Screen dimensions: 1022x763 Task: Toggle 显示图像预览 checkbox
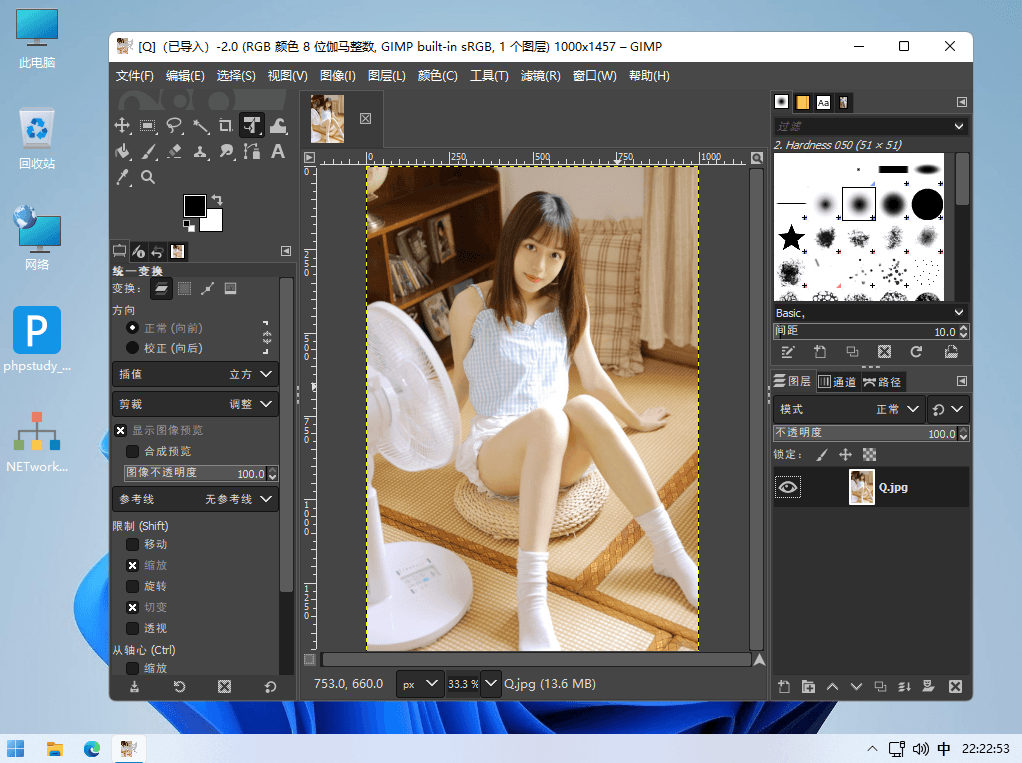121,430
